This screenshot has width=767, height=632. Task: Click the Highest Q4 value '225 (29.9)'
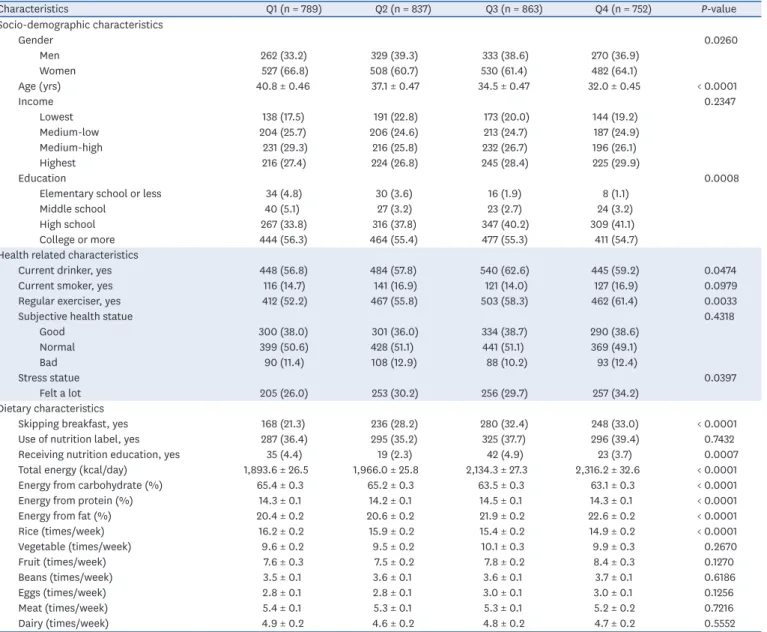[x=616, y=163]
